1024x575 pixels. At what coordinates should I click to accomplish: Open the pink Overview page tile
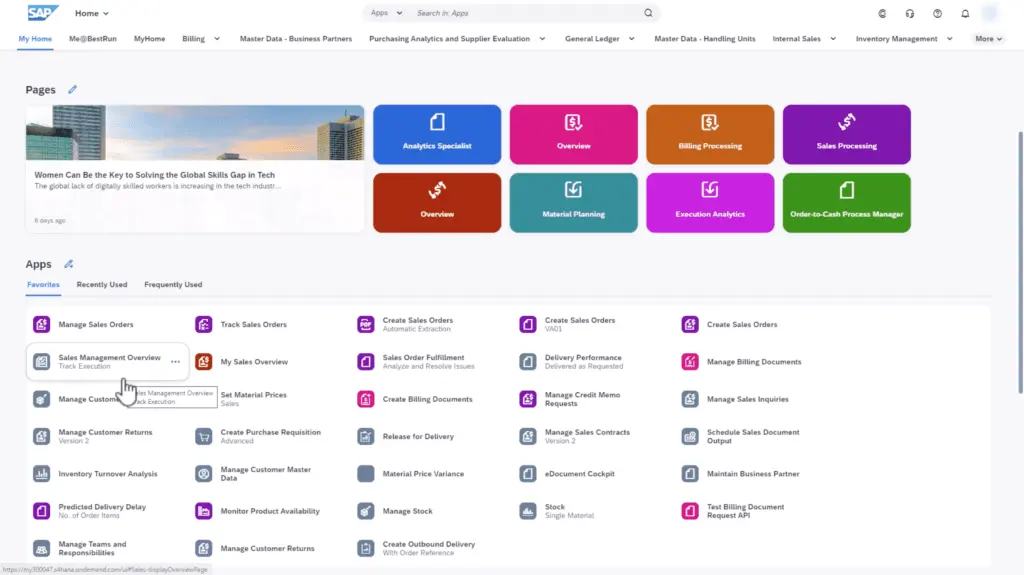[x=573, y=134]
